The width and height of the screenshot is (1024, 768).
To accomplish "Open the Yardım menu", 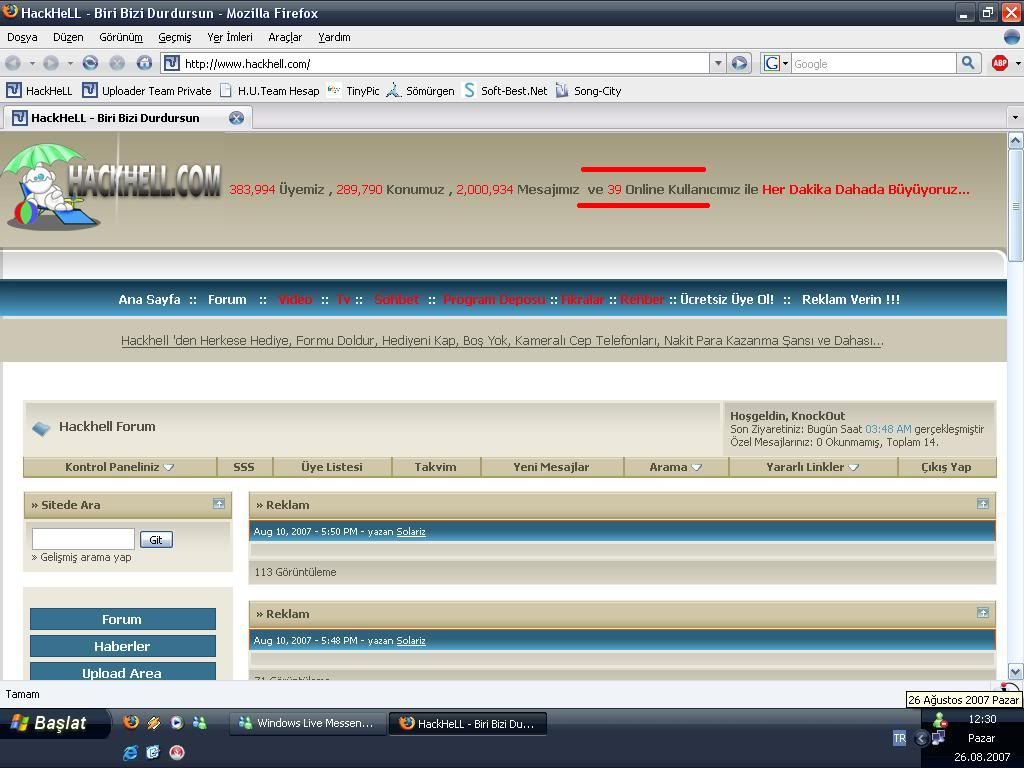I will (x=334, y=37).
